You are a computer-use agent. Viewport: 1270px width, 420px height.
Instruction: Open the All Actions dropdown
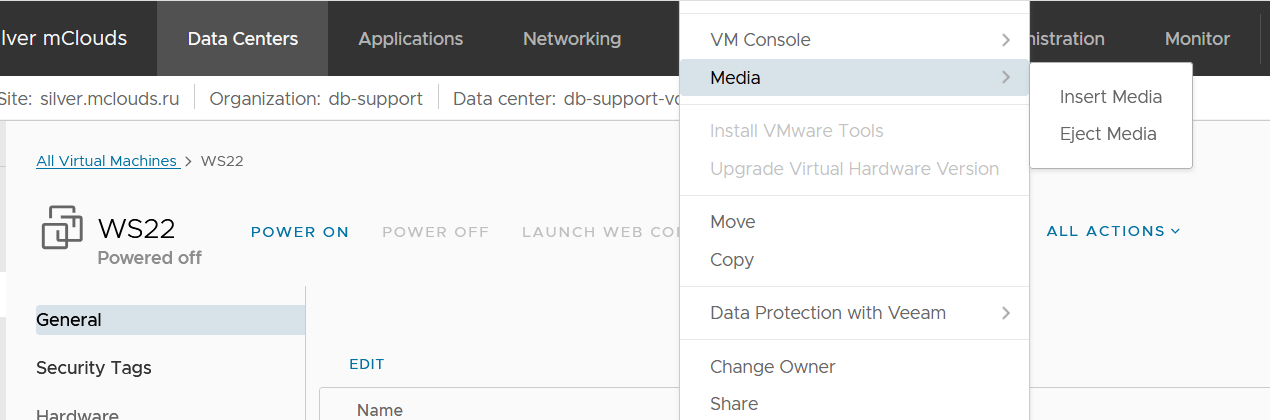click(1113, 231)
